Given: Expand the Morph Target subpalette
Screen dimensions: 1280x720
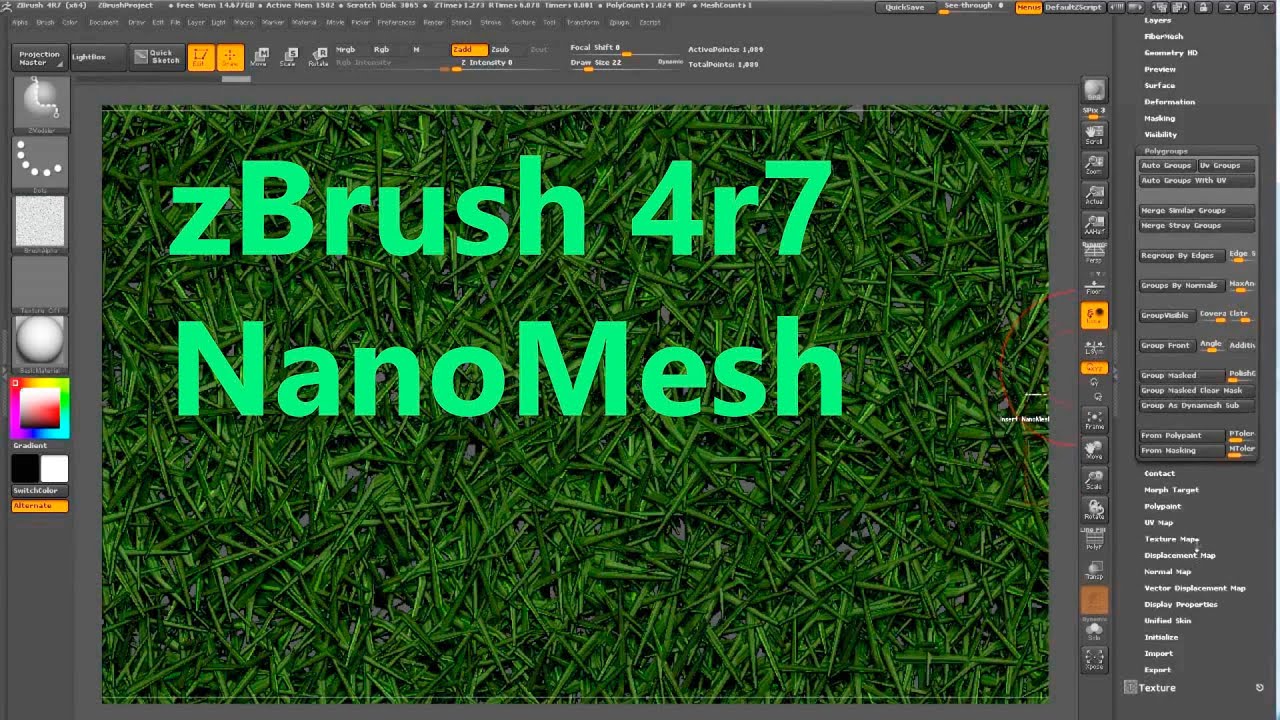Looking at the screenshot, I should click(1172, 490).
